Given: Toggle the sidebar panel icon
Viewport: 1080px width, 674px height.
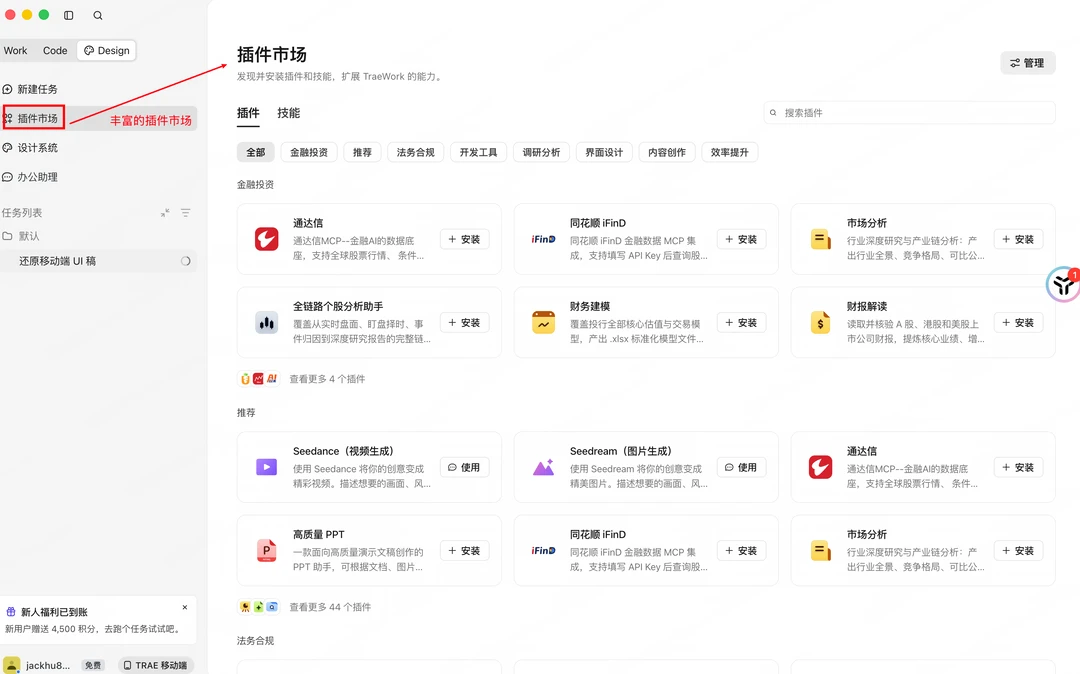Looking at the screenshot, I should click(x=69, y=15).
